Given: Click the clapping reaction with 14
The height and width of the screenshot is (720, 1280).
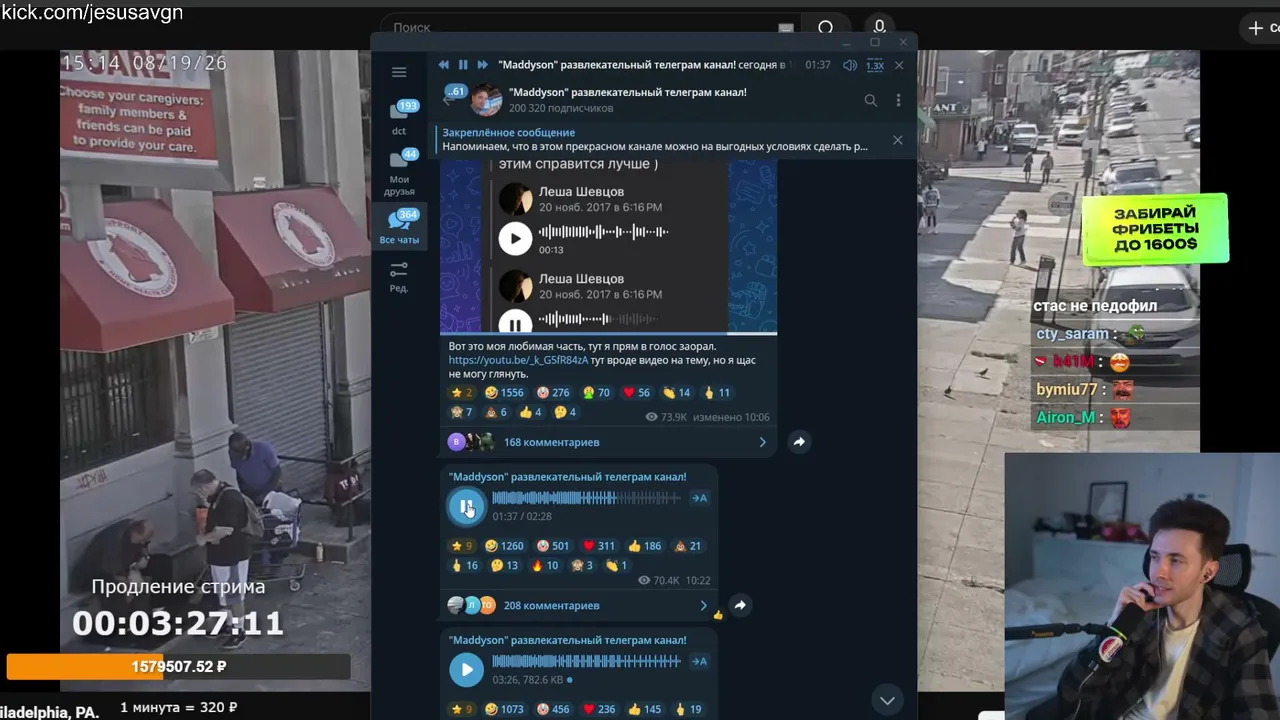Looking at the screenshot, I should click(x=676, y=393).
